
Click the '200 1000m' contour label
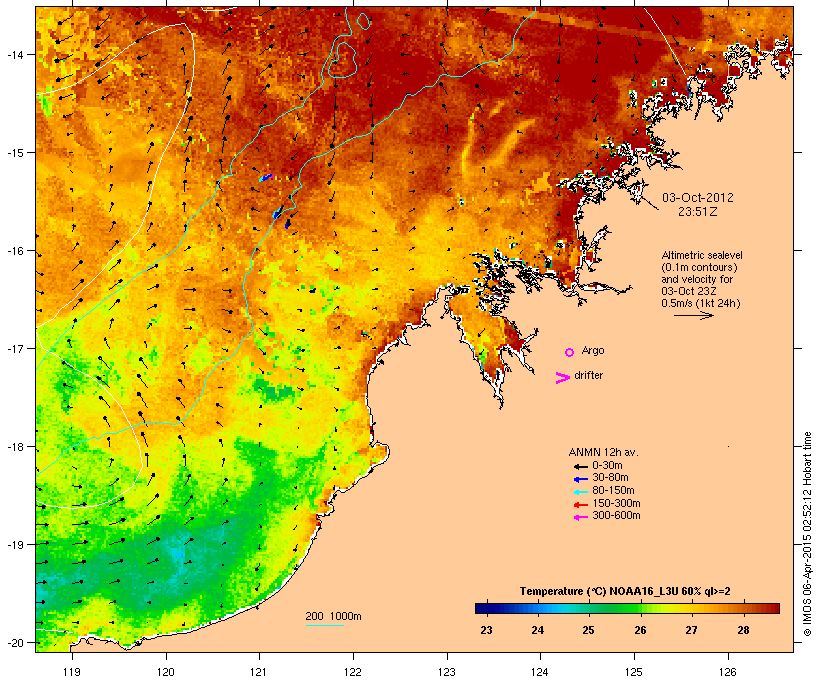click(x=333, y=616)
